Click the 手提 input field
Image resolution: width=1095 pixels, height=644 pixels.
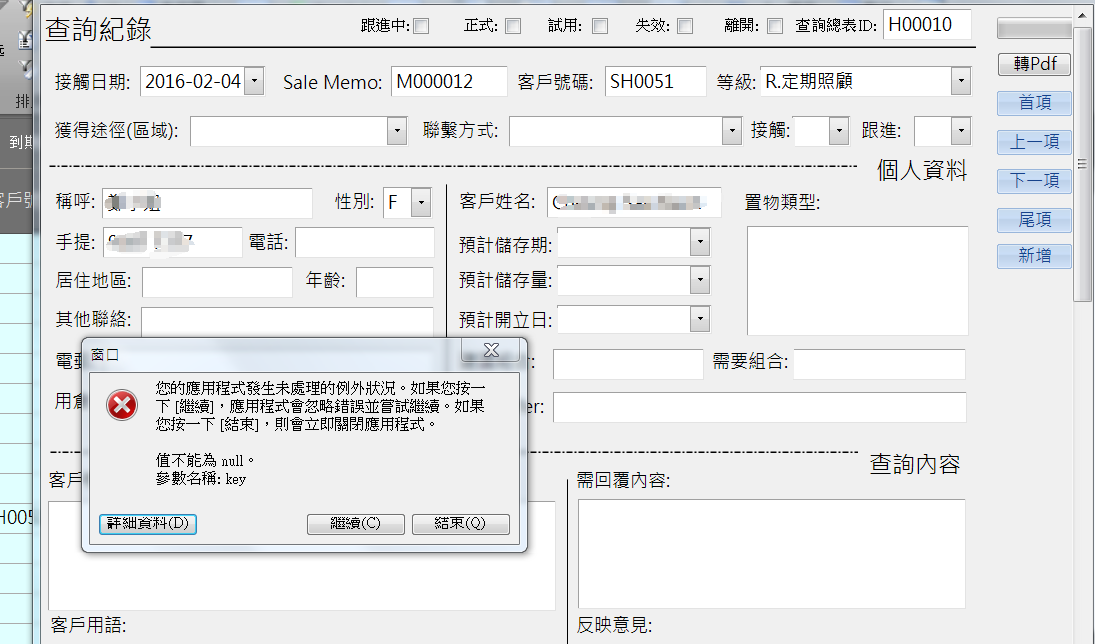click(172, 242)
